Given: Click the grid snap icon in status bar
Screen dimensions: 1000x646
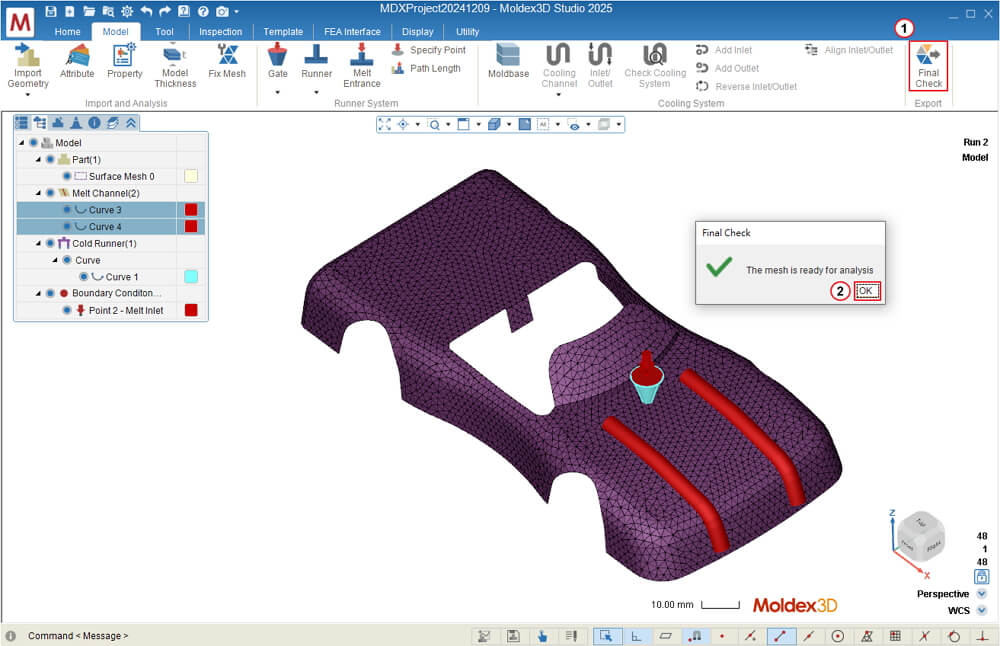Looking at the screenshot, I should [x=895, y=636].
